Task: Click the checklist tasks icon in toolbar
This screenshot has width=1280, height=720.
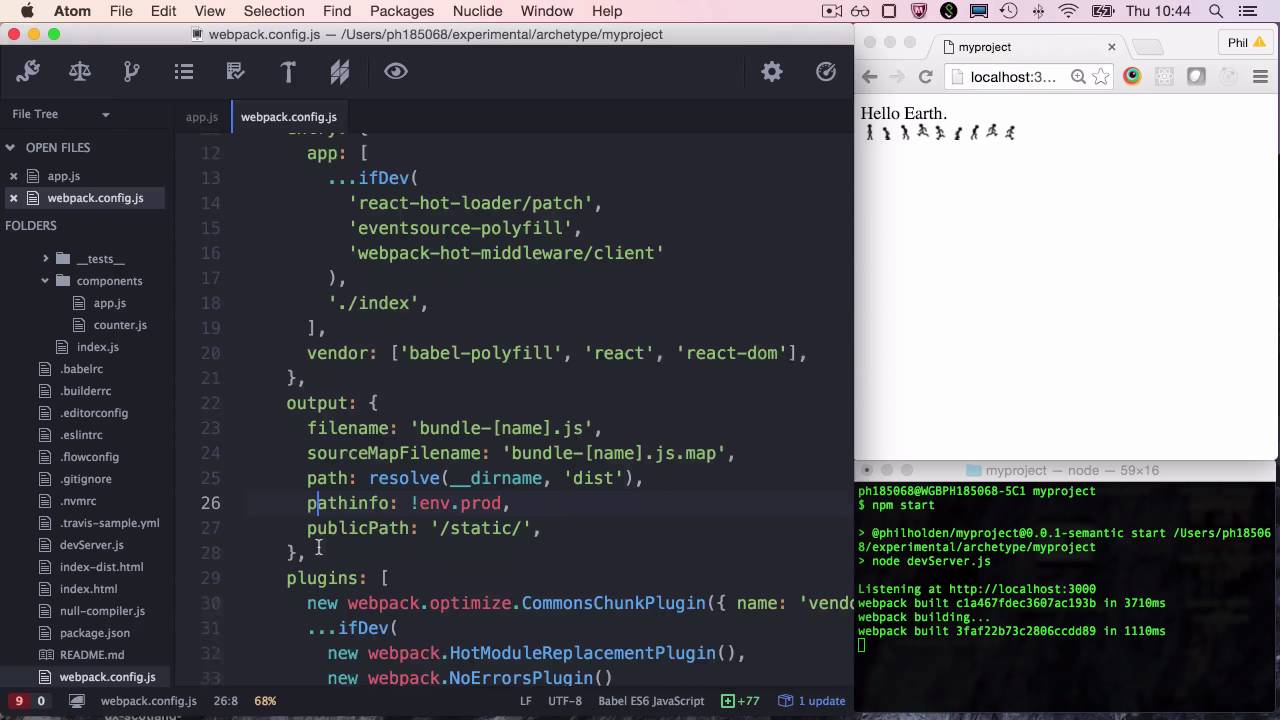Action: point(236,71)
